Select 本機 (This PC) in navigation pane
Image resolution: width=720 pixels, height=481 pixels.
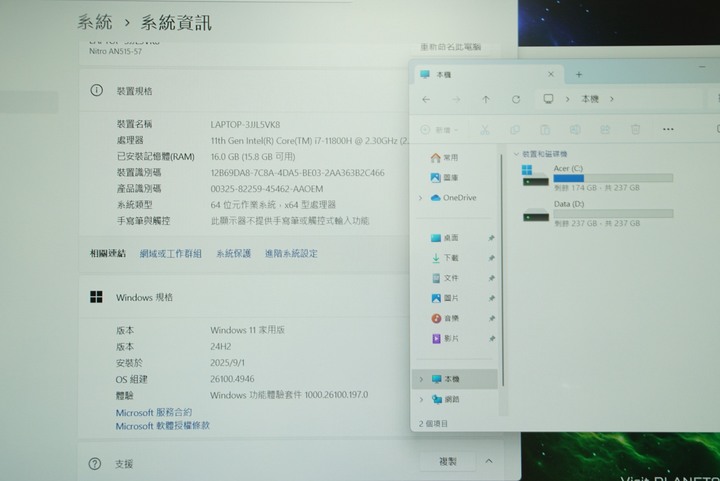point(455,379)
